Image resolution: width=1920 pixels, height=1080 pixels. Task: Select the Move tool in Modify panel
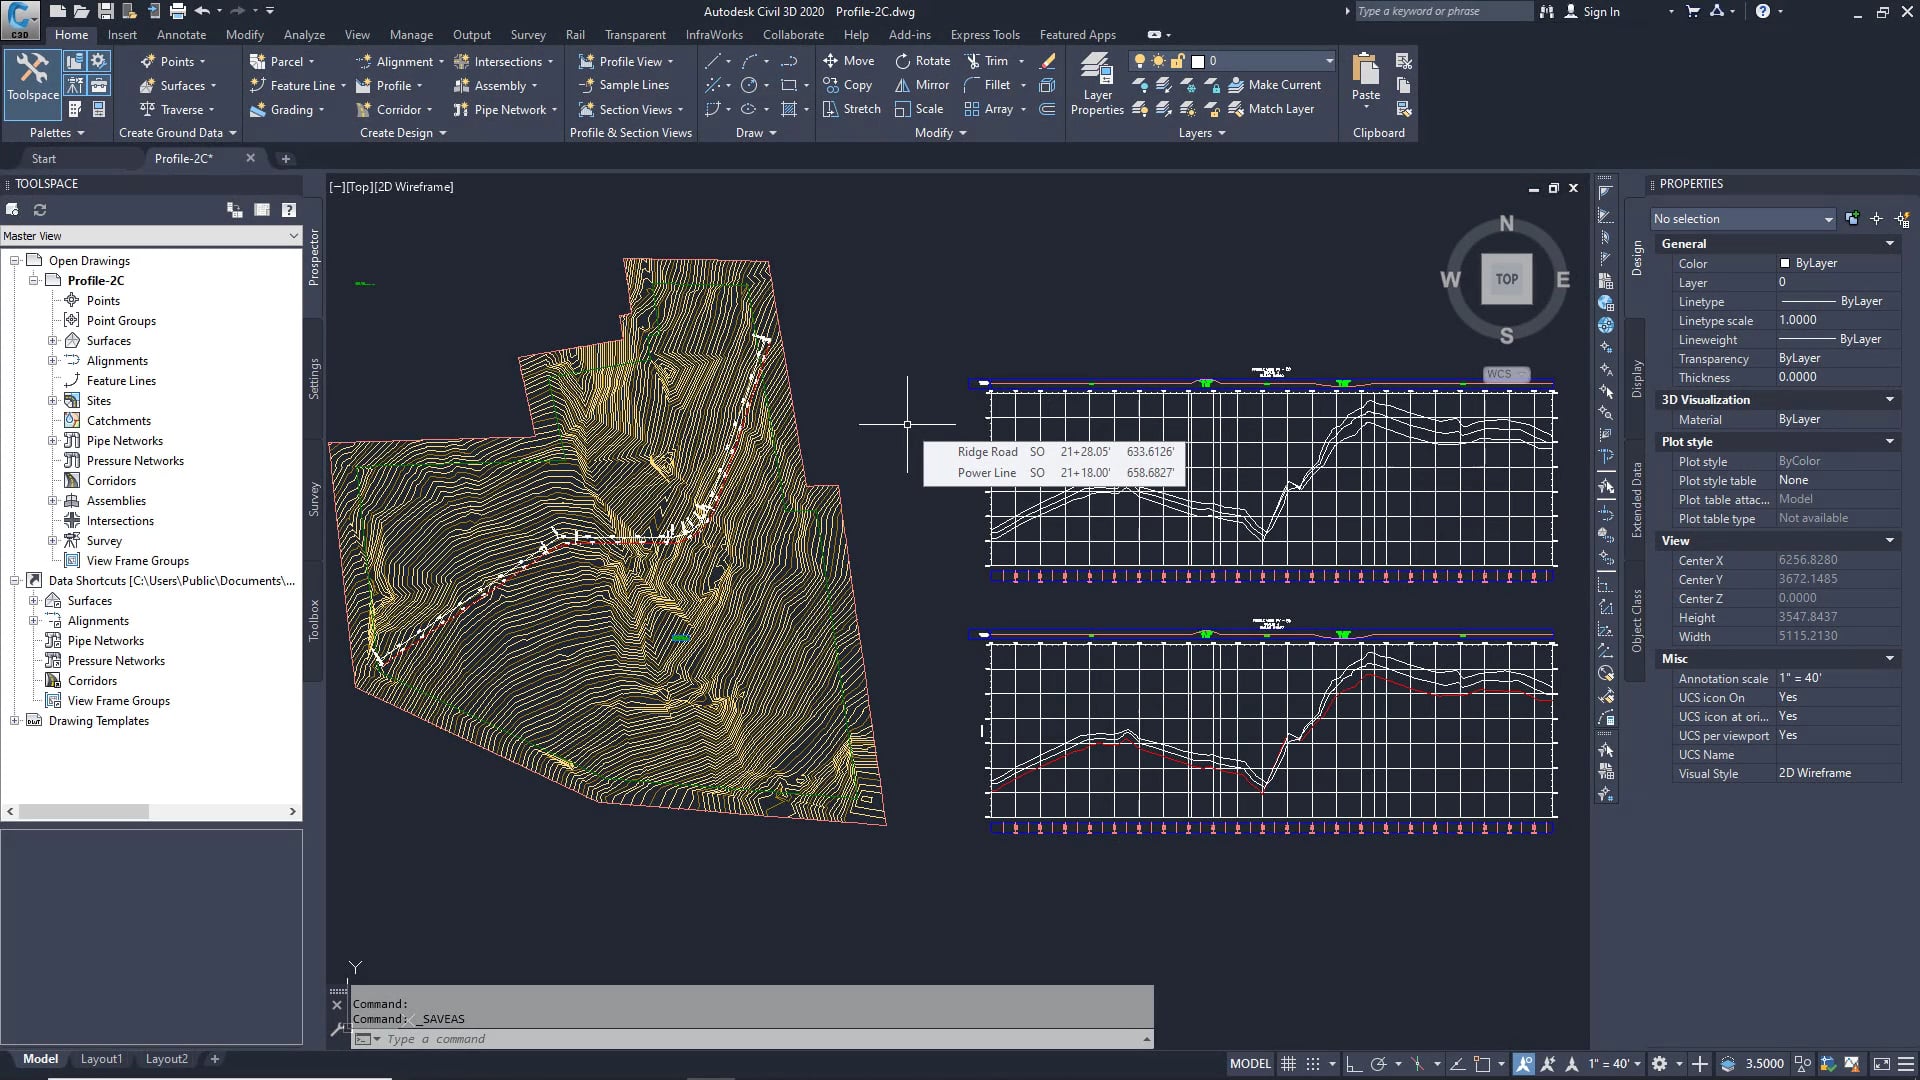coord(849,60)
